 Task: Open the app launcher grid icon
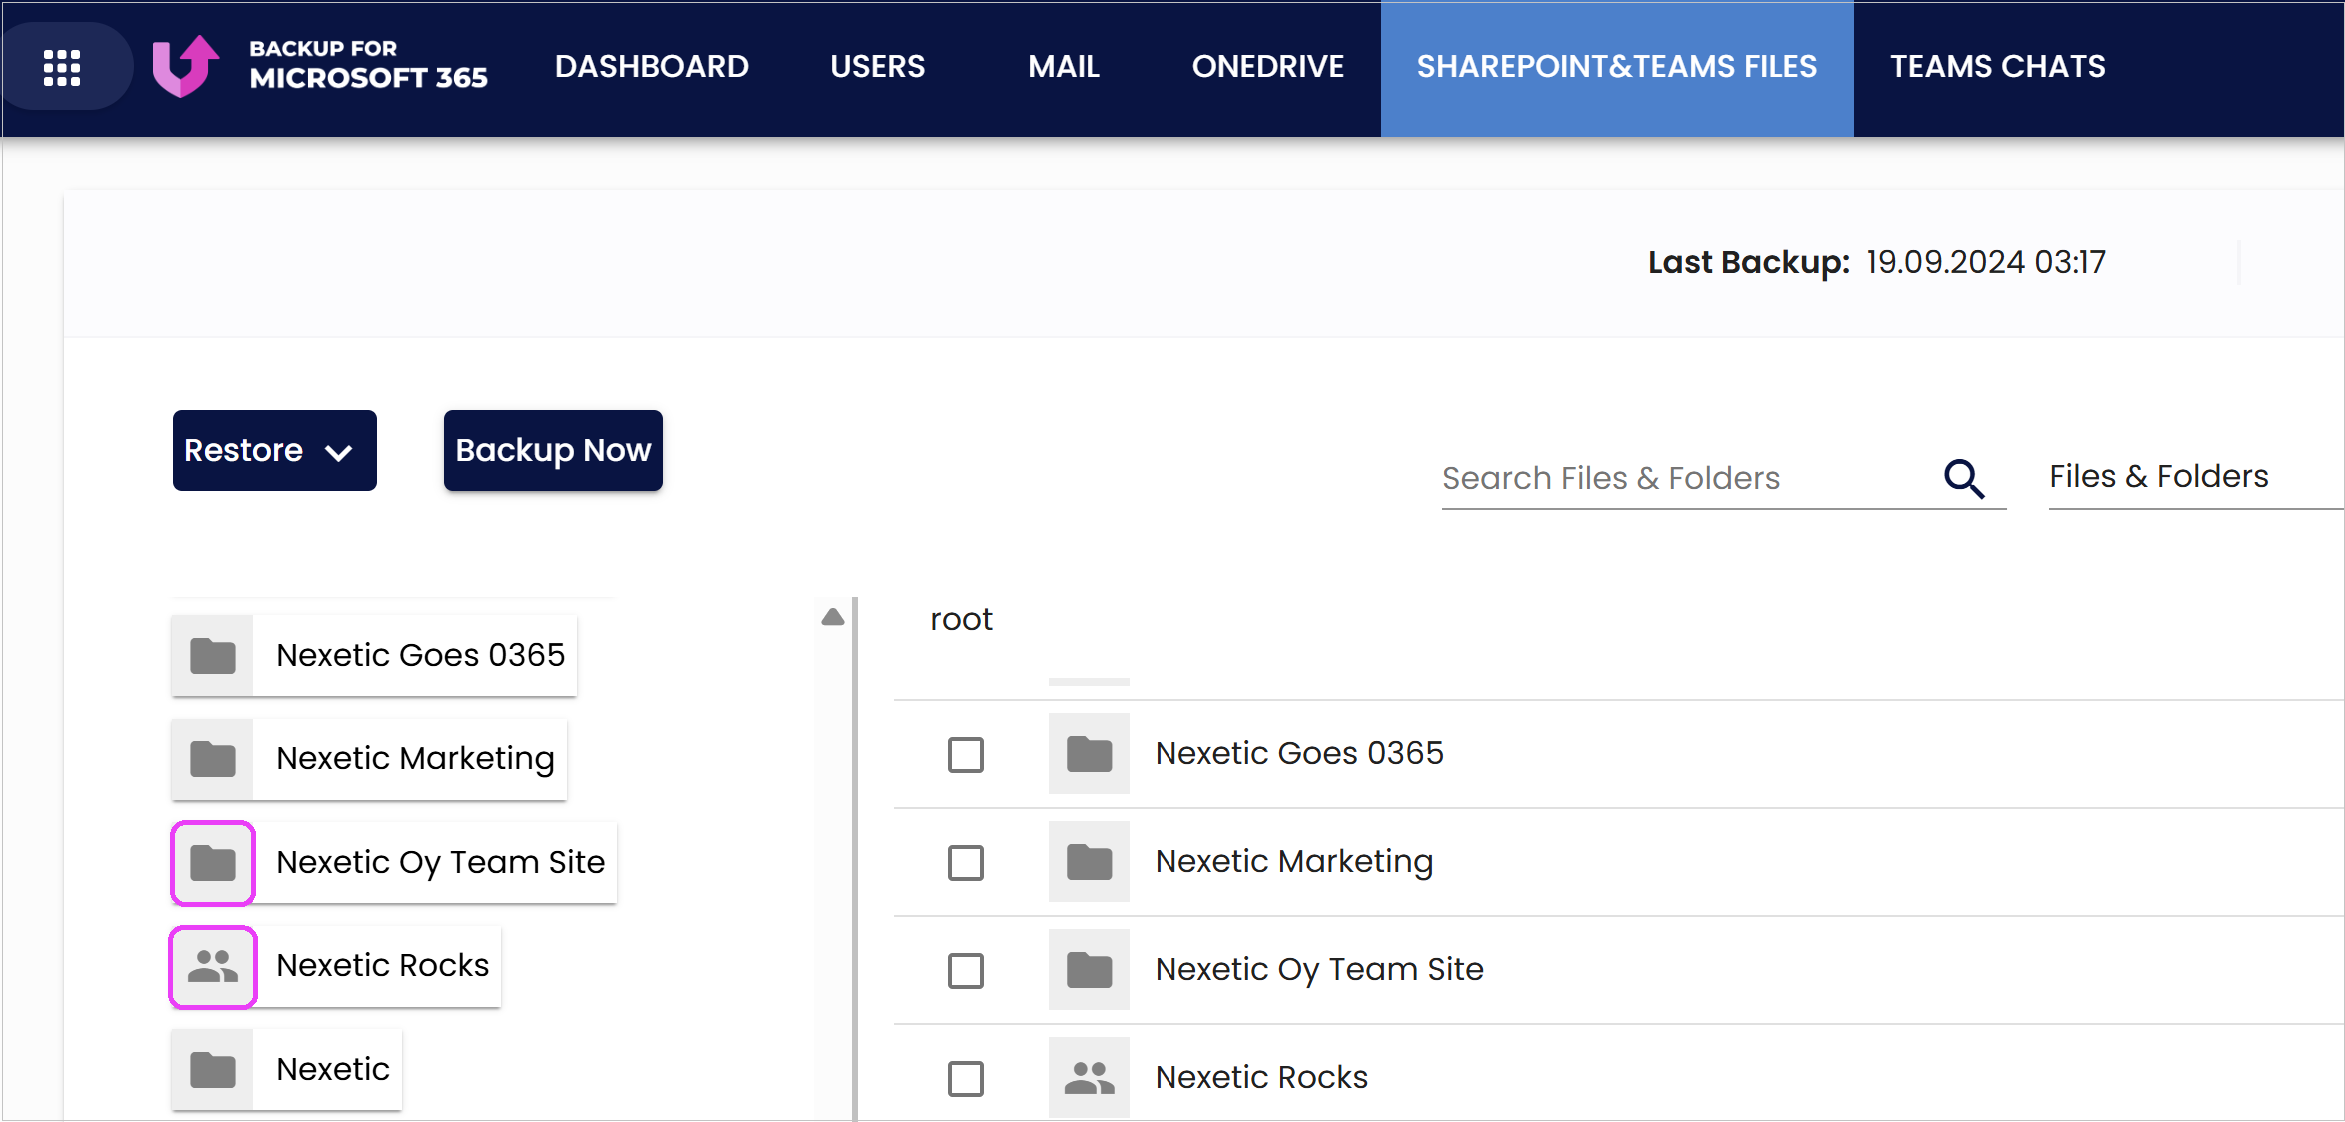point(62,67)
